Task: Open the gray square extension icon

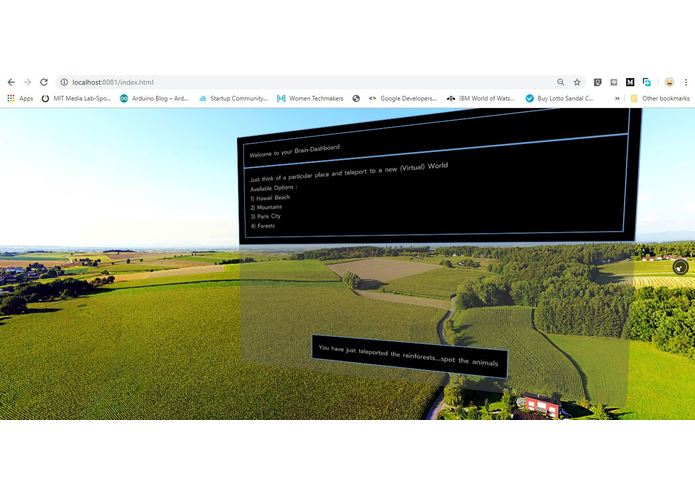Action: coord(614,82)
